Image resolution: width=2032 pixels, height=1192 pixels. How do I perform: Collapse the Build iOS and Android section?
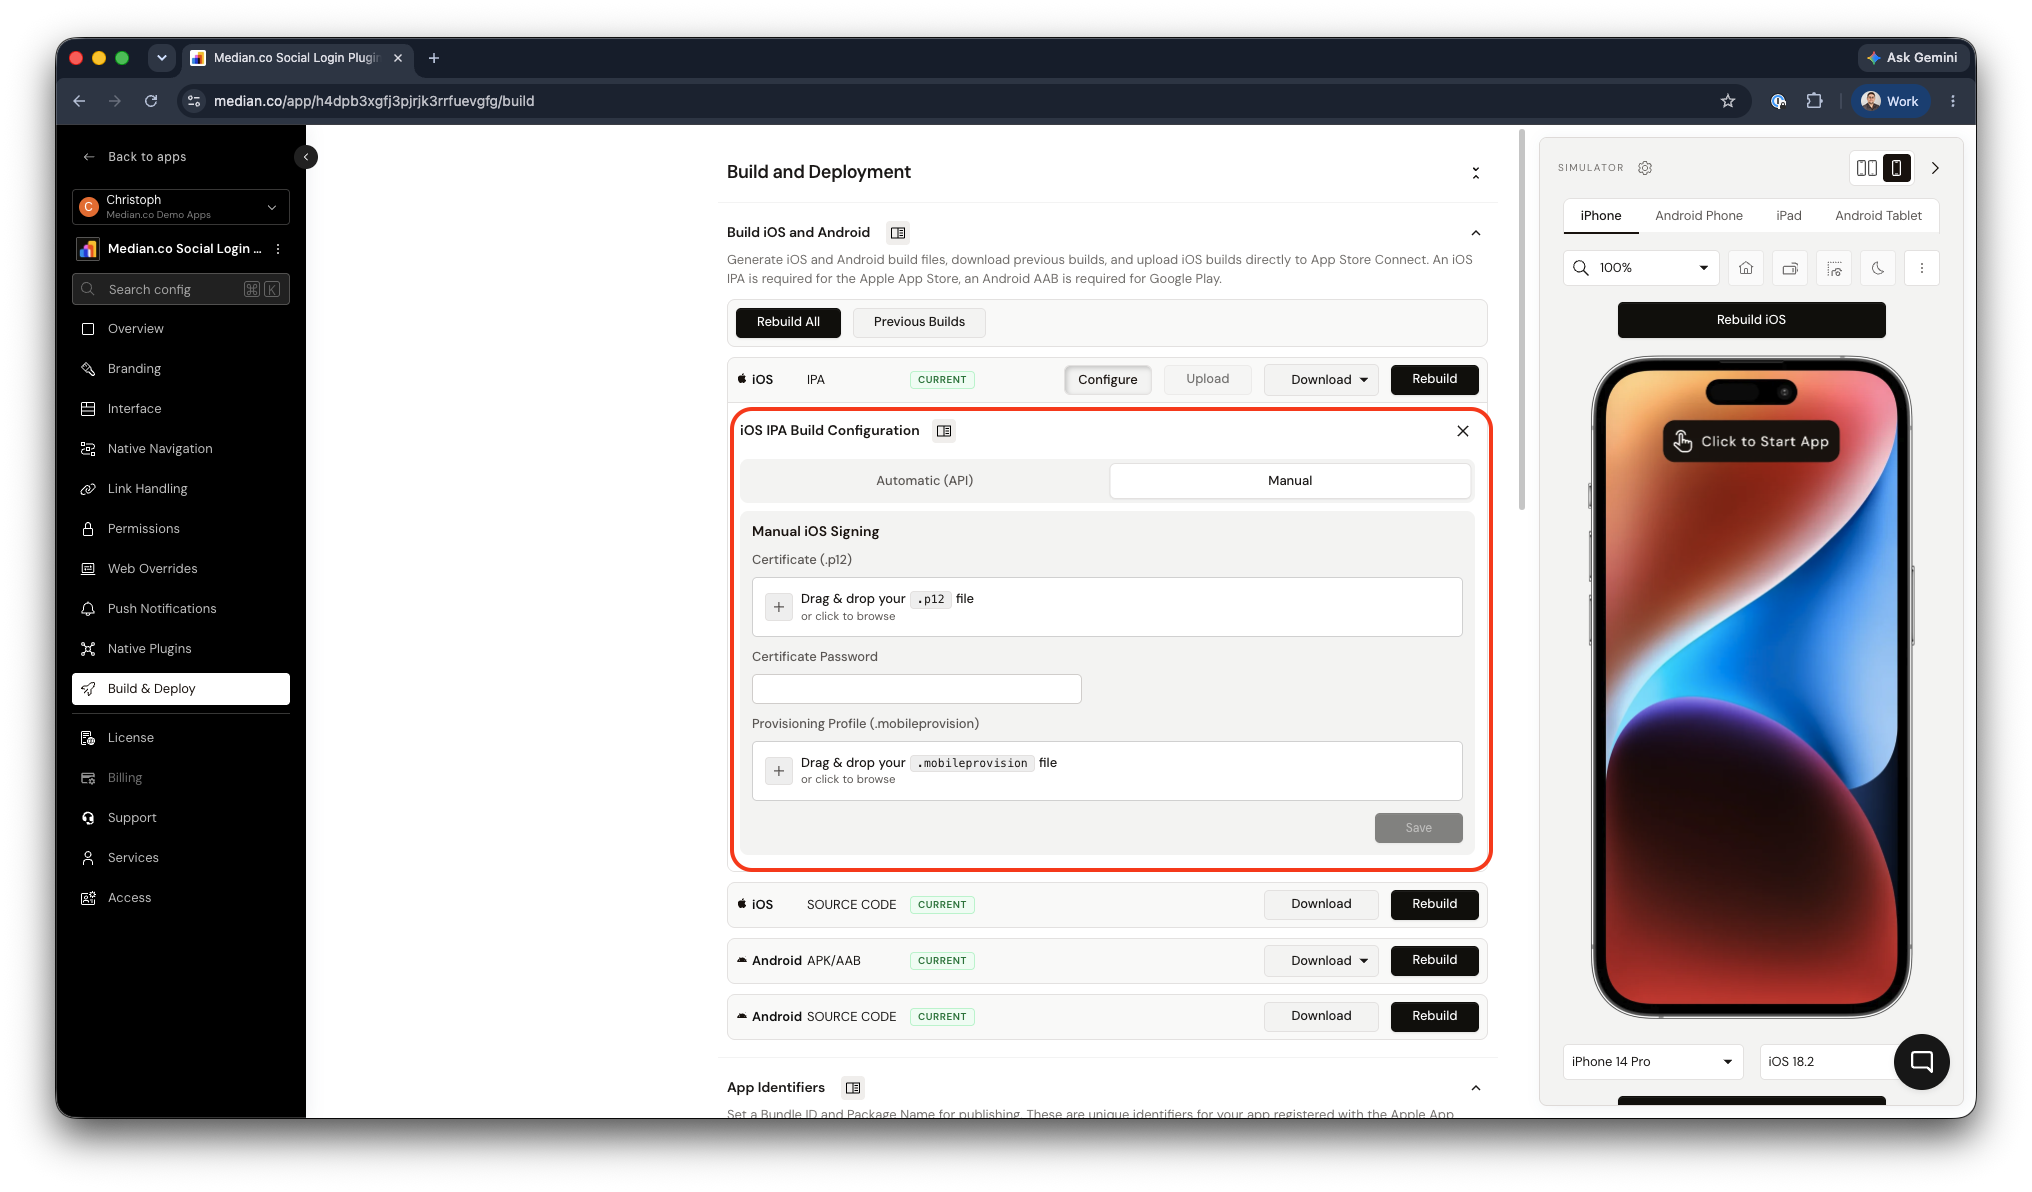click(1475, 233)
